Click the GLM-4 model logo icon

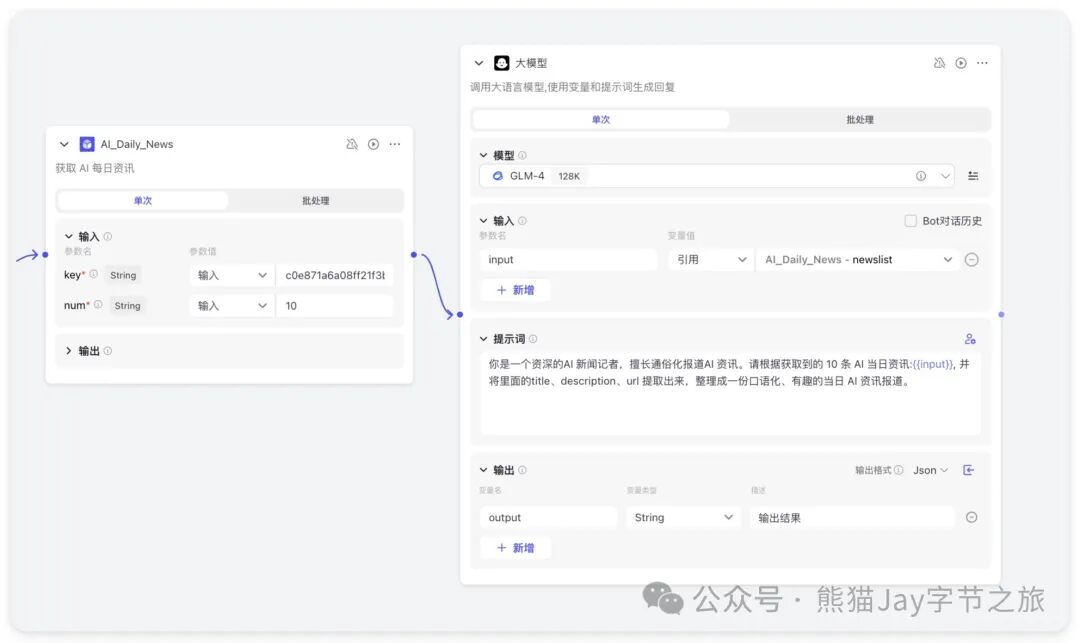click(x=497, y=176)
